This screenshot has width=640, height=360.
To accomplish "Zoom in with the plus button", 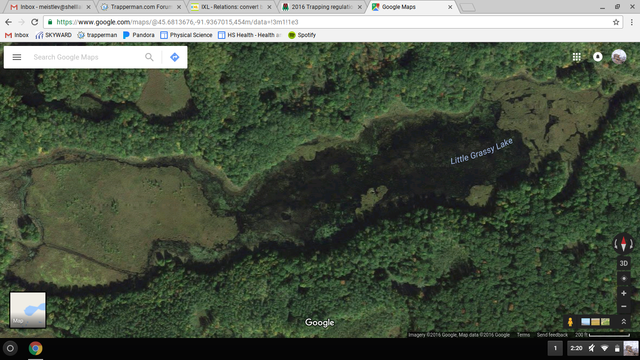I will point(624,293).
